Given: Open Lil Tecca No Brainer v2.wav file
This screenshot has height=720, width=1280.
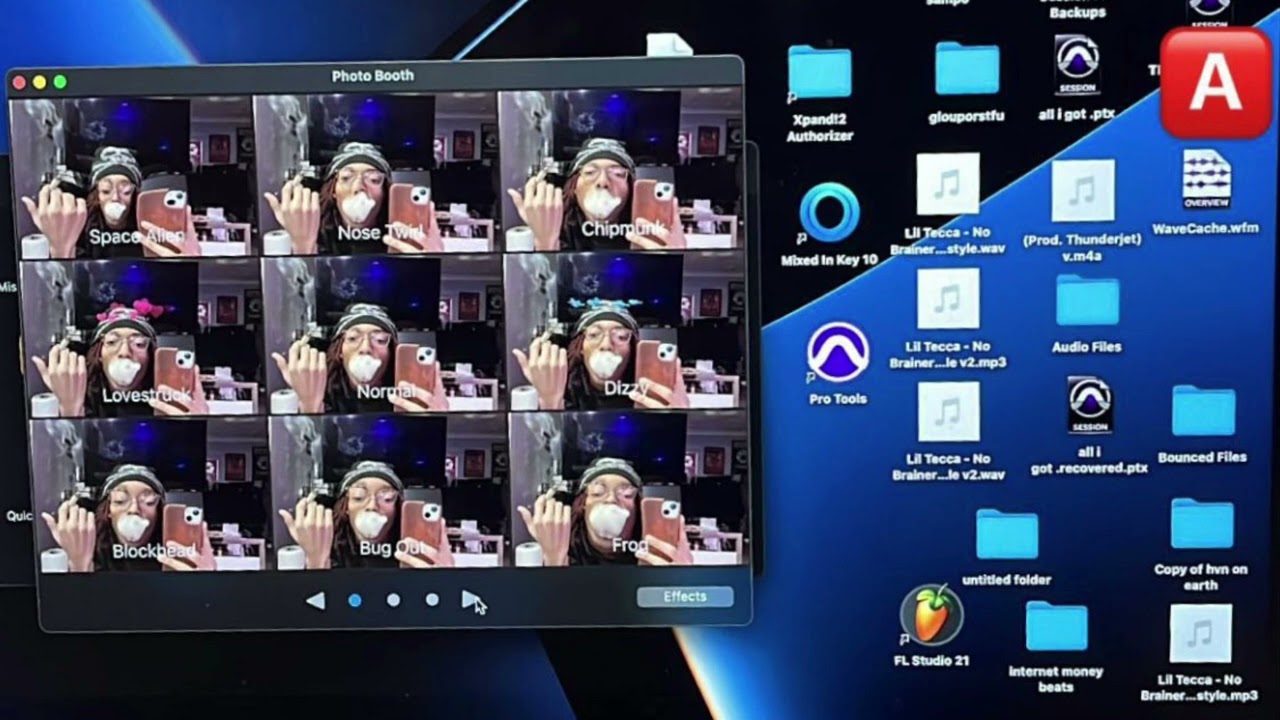Looking at the screenshot, I should [948, 411].
